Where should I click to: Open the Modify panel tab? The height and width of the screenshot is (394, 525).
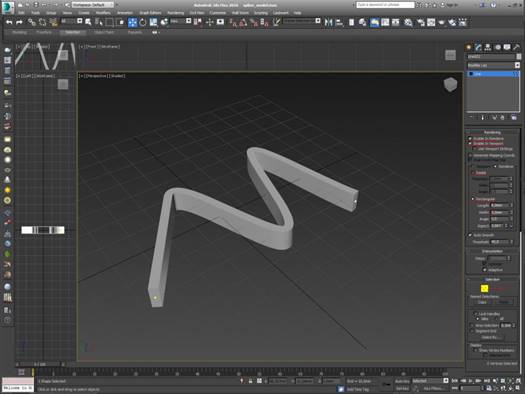[x=478, y=47]
